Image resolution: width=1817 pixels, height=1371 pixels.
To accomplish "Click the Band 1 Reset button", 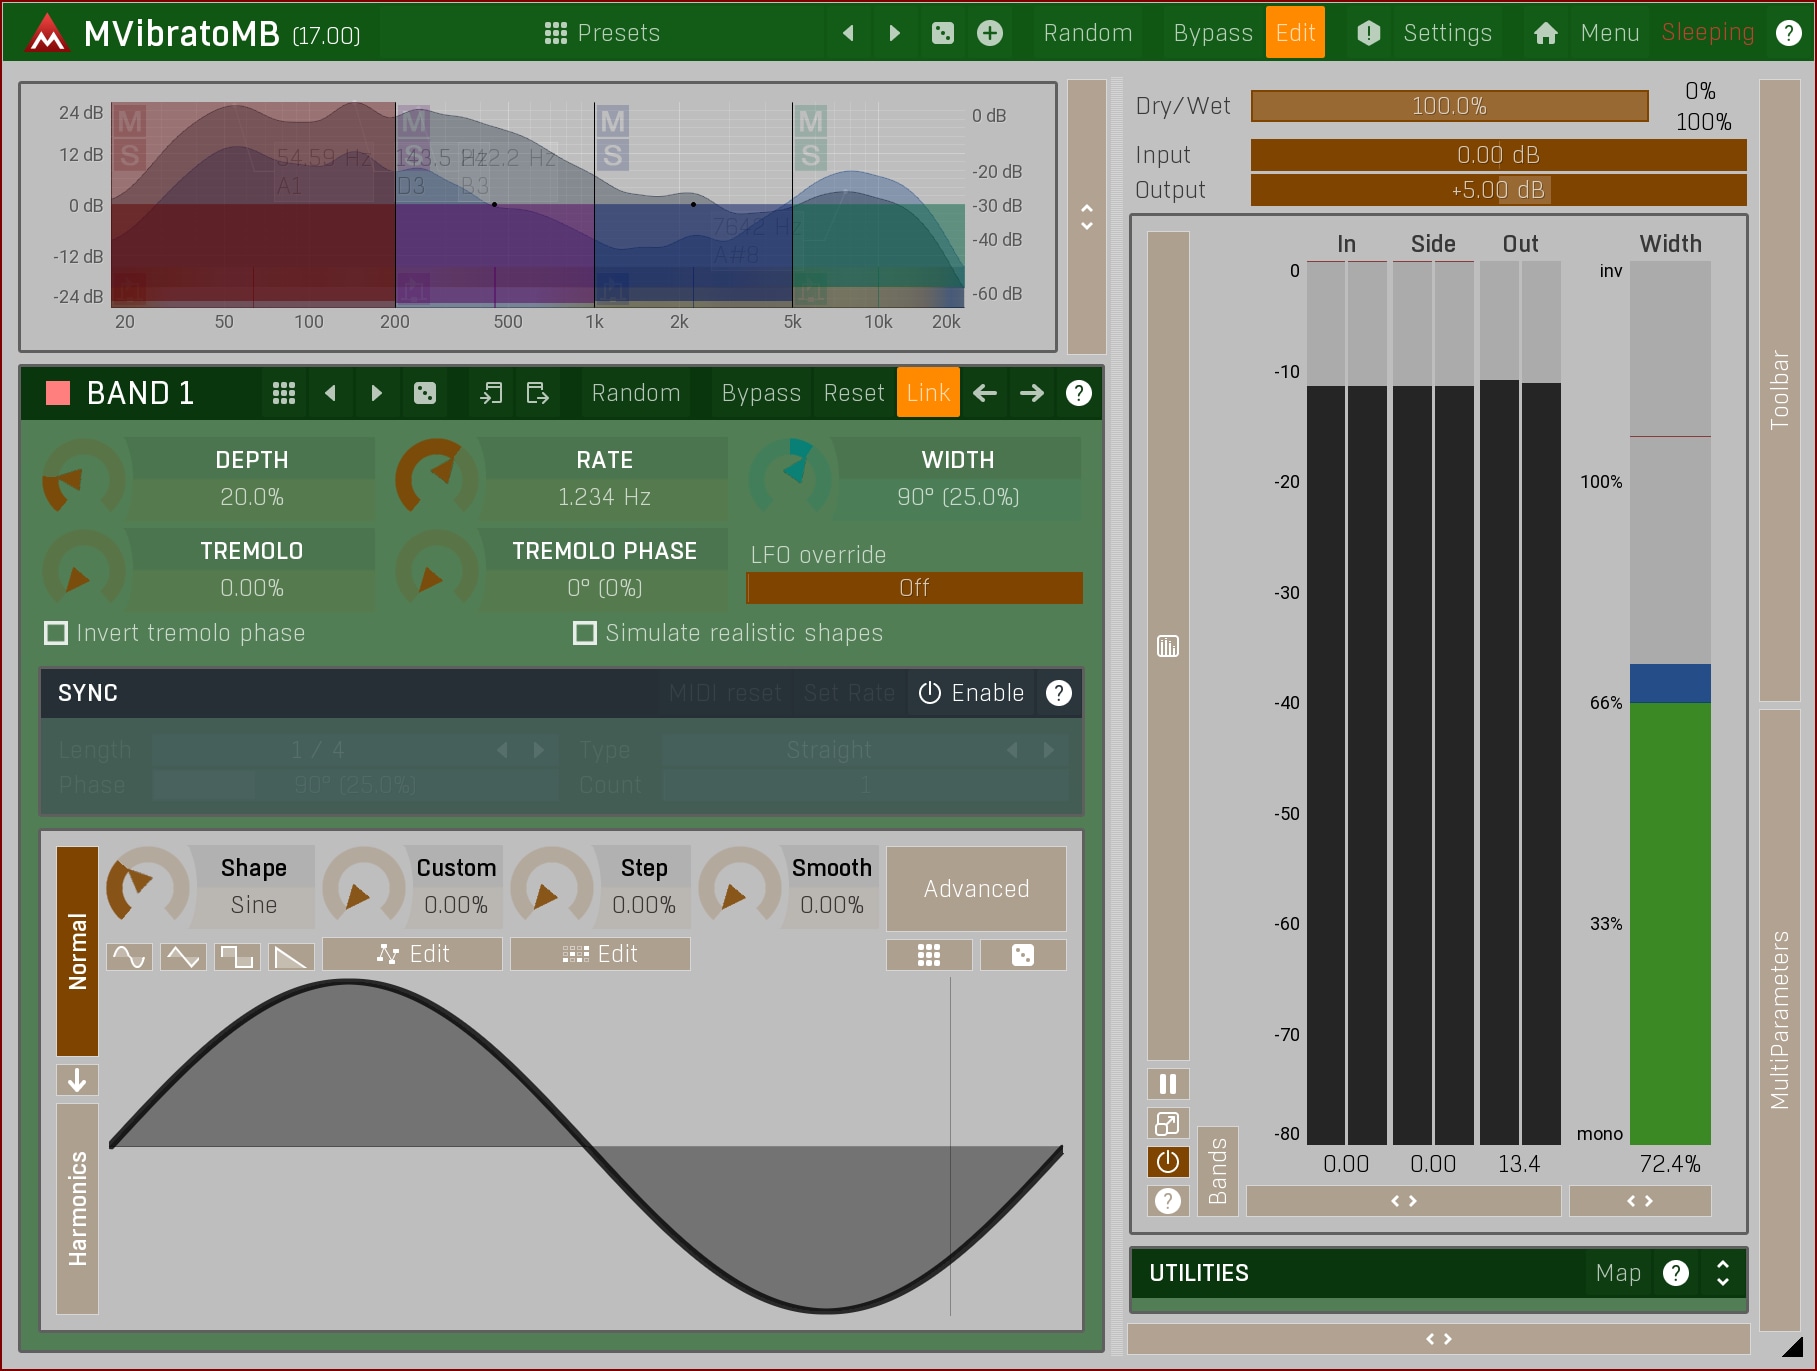I will coord(853,393).
